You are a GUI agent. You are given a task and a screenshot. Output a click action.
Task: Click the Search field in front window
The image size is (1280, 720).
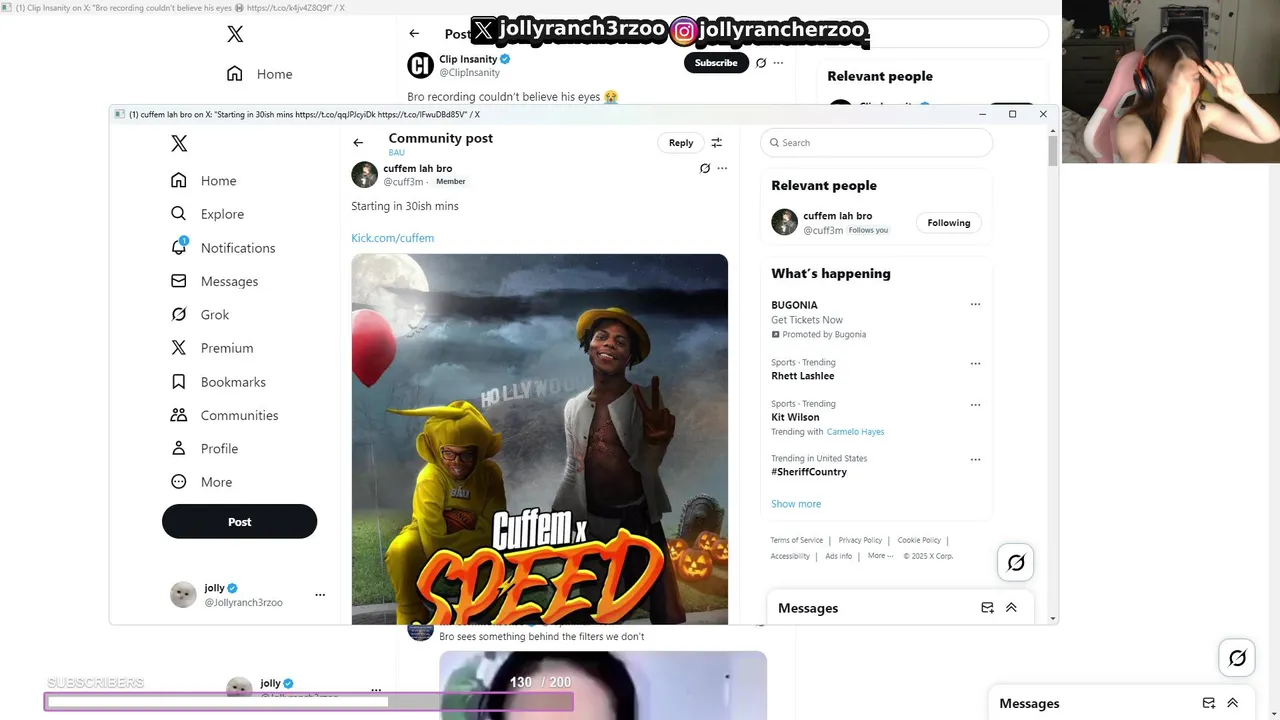pos(876,143)
